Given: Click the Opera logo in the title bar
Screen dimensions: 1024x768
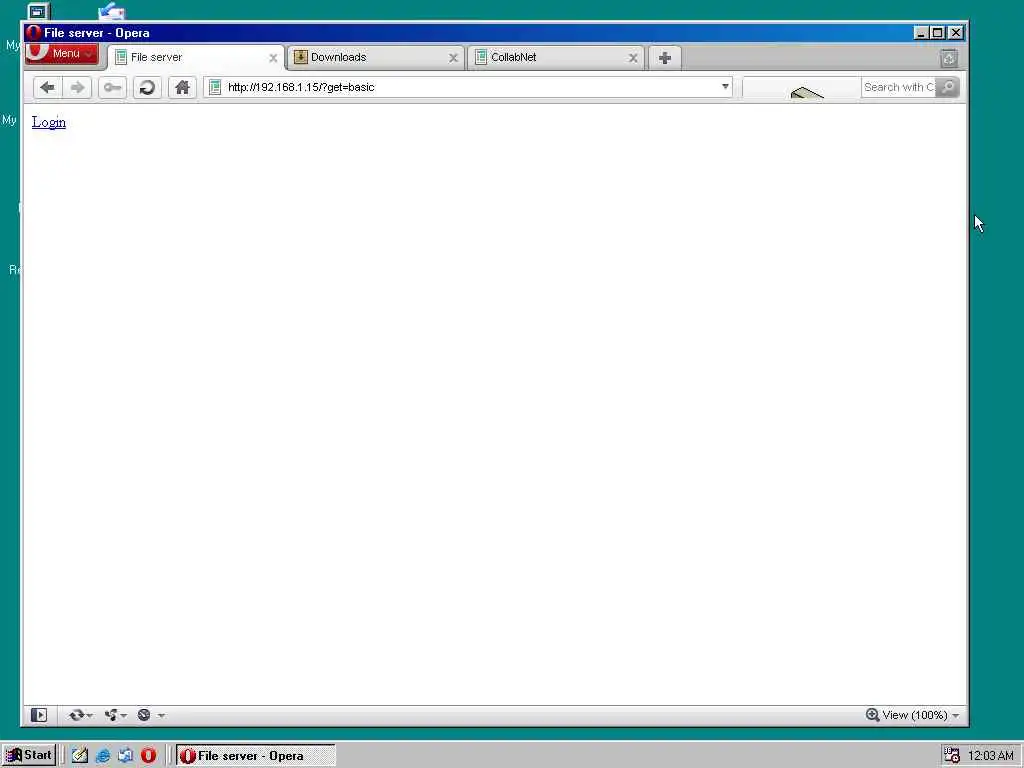Looking at the screenshot, I should pos(33,33).
